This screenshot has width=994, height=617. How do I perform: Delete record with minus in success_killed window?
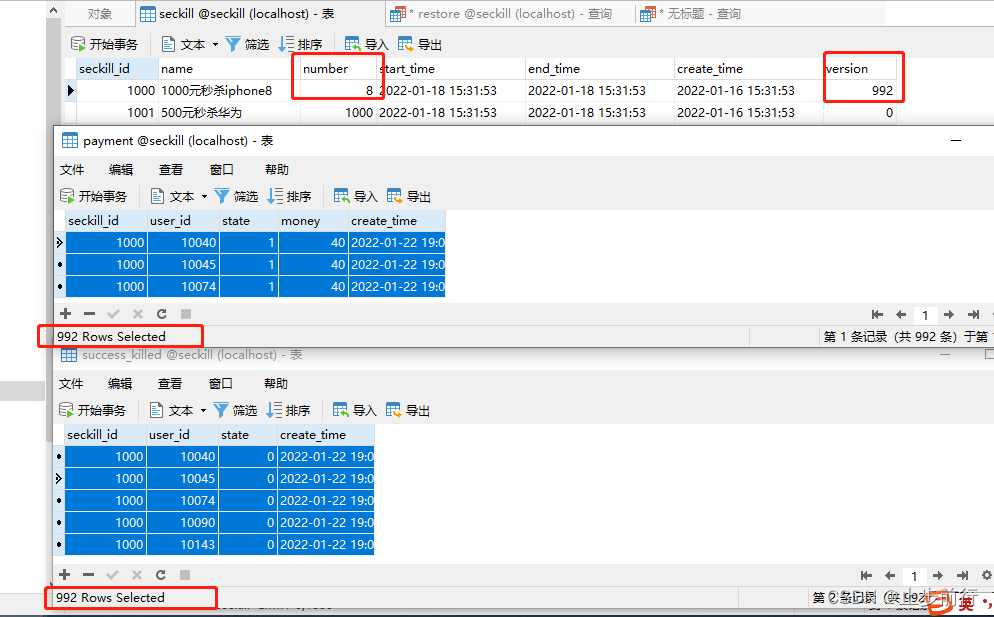(x=88, y=575)
